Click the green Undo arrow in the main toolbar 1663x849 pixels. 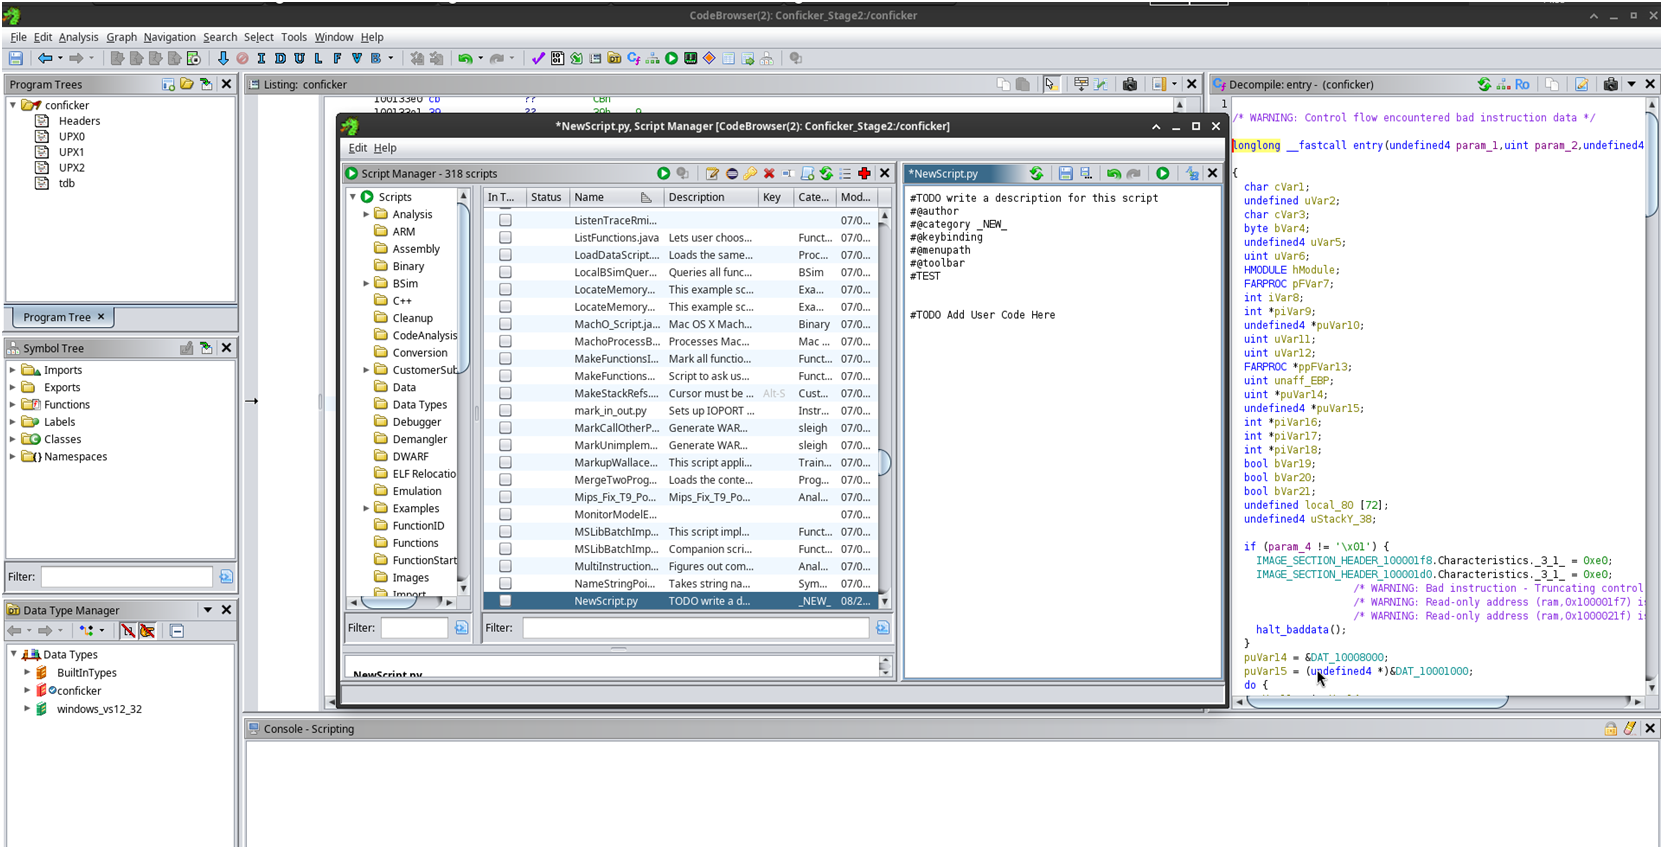click(465, 59)
